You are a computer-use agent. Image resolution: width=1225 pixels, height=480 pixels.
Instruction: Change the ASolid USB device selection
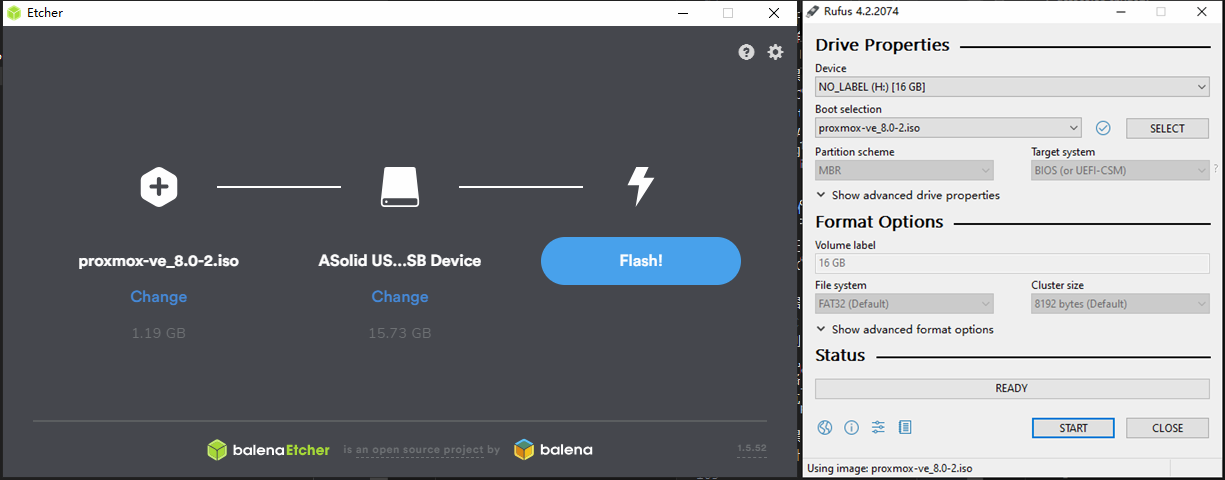point(400,297)
